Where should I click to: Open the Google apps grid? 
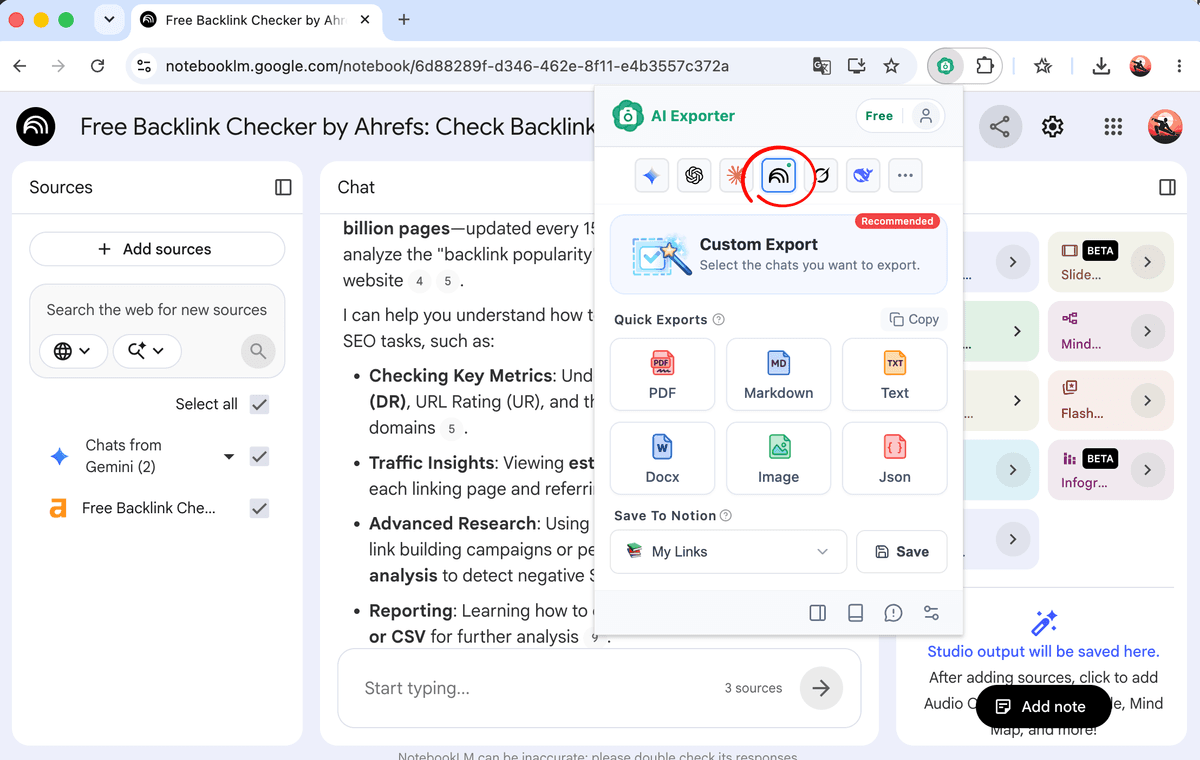[x=1113, y=127]
